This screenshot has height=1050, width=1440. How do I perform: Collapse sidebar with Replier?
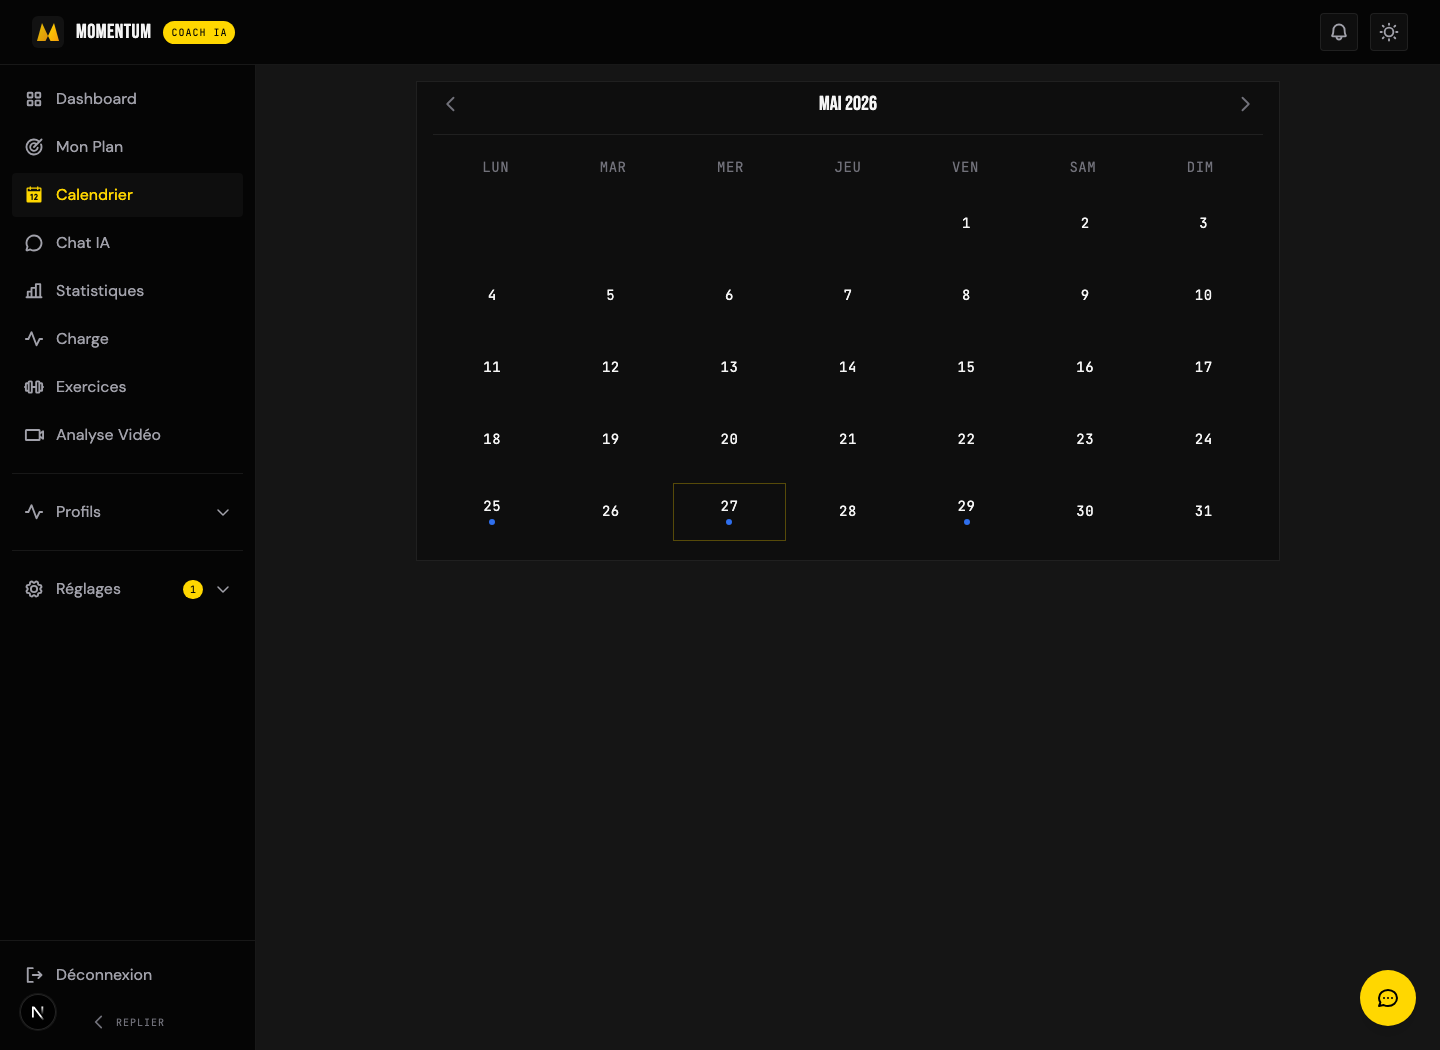[129, 1022]
